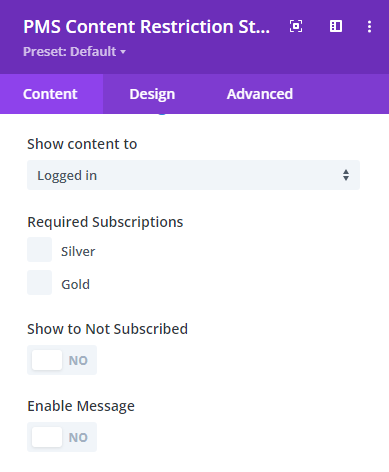Image resolution: width=389 pixels, height=472 pixels.
Task: Toggle the Enable Message switch
Action: pos(62,437)
